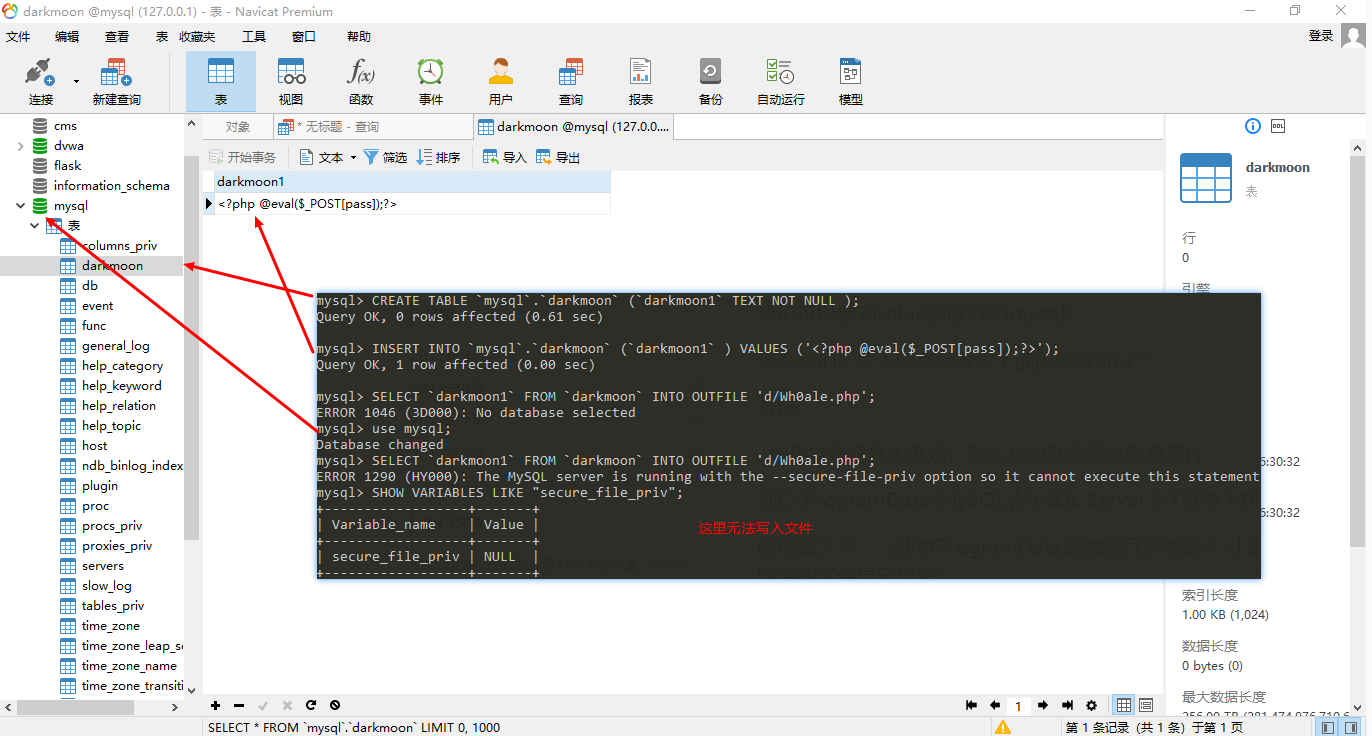Collapse the mysql database node

(x=20, y=206)
